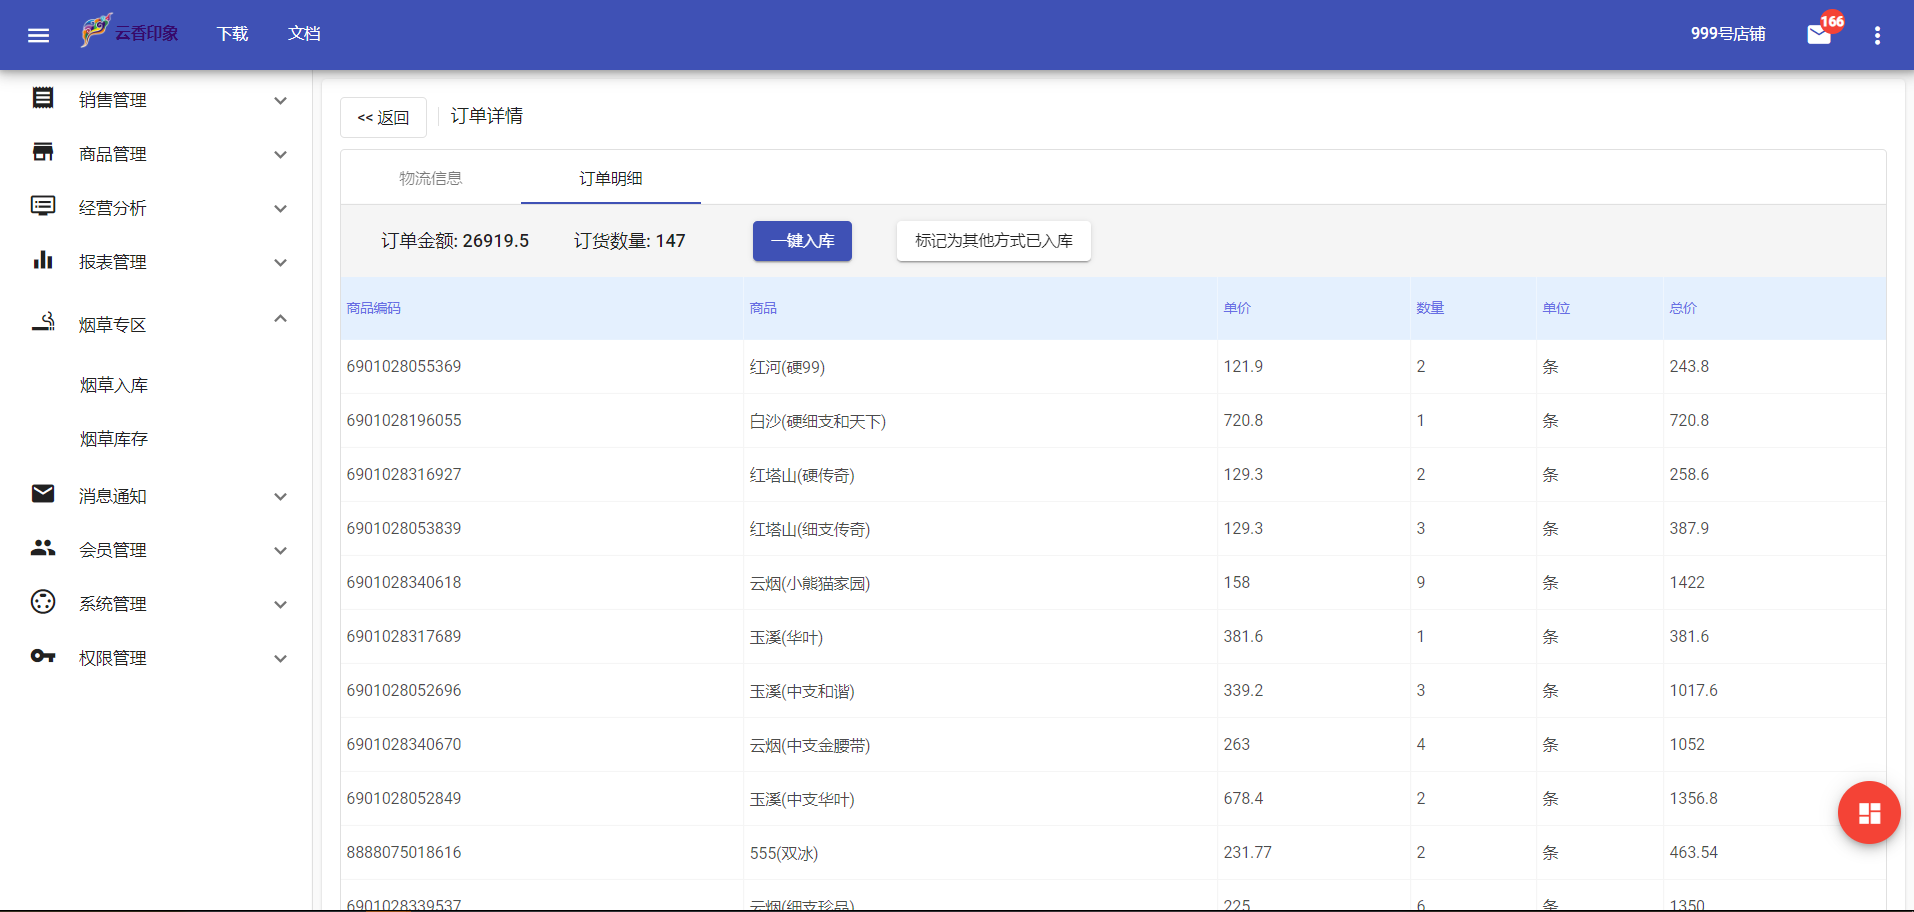Select the 销售管理 sidebar icon
1914x912 pixels.
[x=42, y=98]
